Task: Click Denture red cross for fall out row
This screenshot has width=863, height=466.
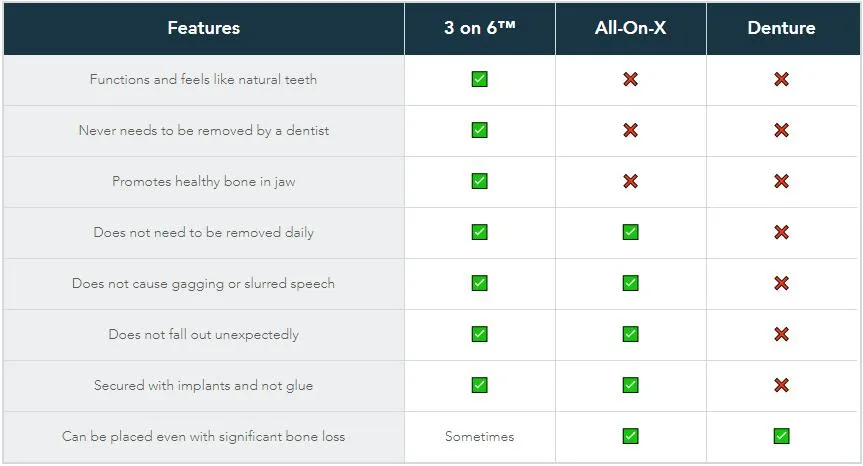Action: 781,334
